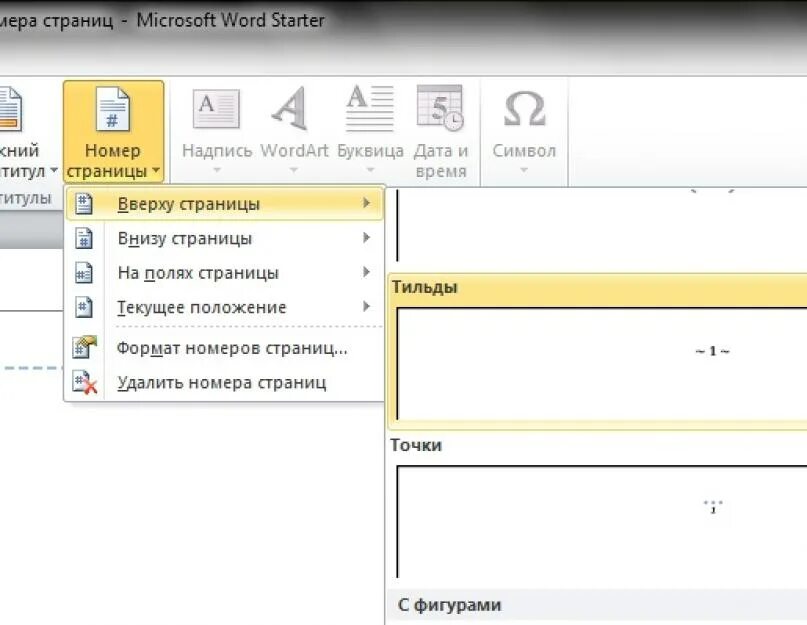The image size is (807, 625).
Task: Click the Номер страницы ribbon icon
Action: [112, 109]
